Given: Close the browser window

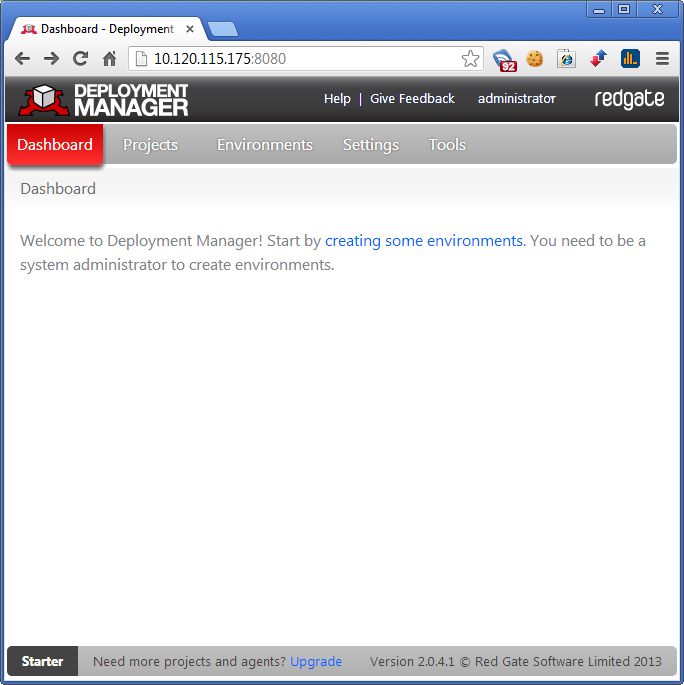Looking at the screenshot, I should coord(657,9).
